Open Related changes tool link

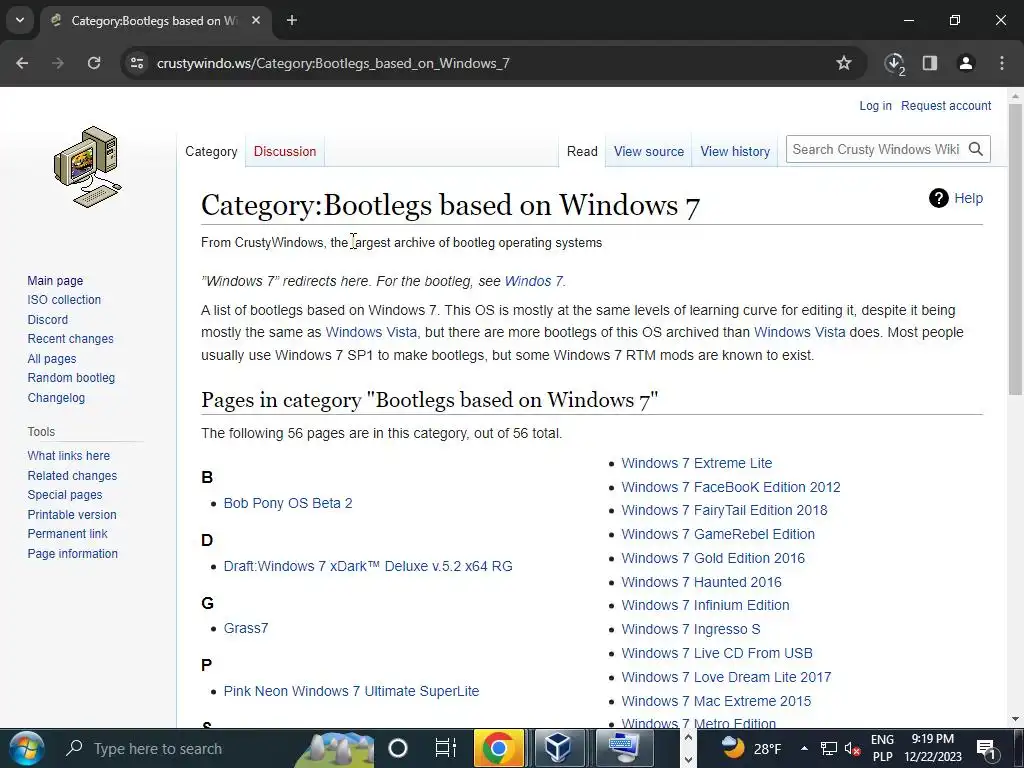coord(72,475)
